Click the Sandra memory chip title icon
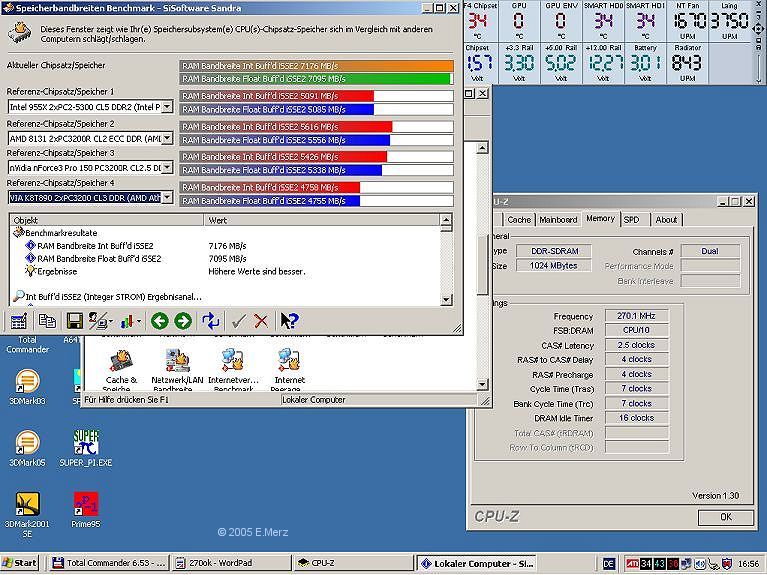This screenshot has width=767, height=575. pos(19,33)
